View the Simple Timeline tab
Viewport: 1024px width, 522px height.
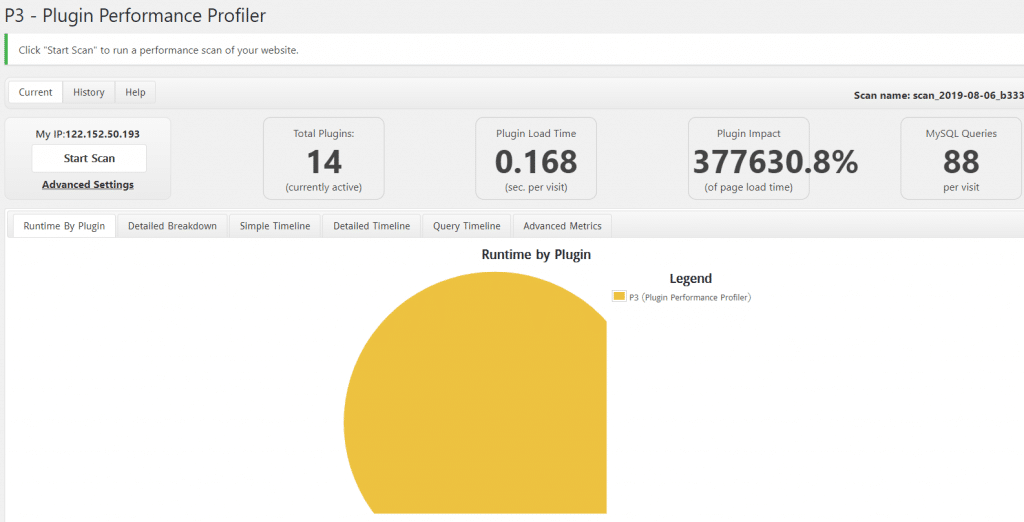pyautogui.click(x=275, y=226)
